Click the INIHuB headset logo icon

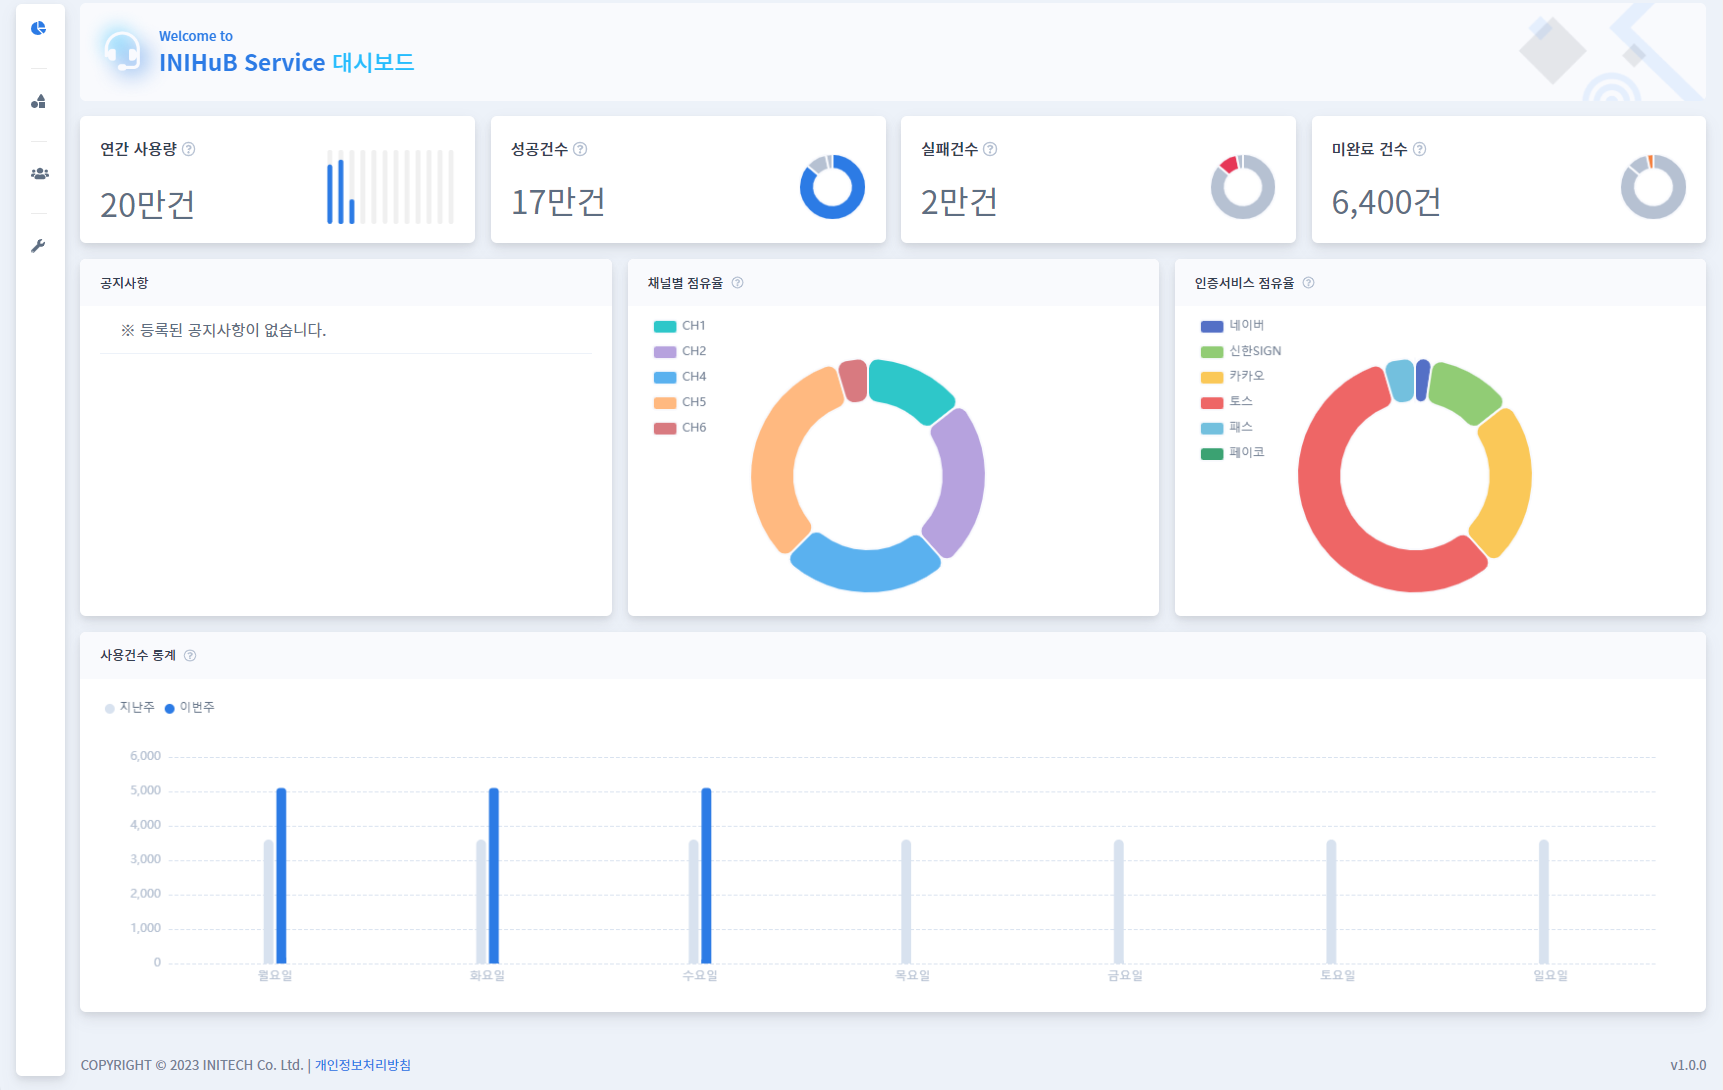click(x=122, y=51)
